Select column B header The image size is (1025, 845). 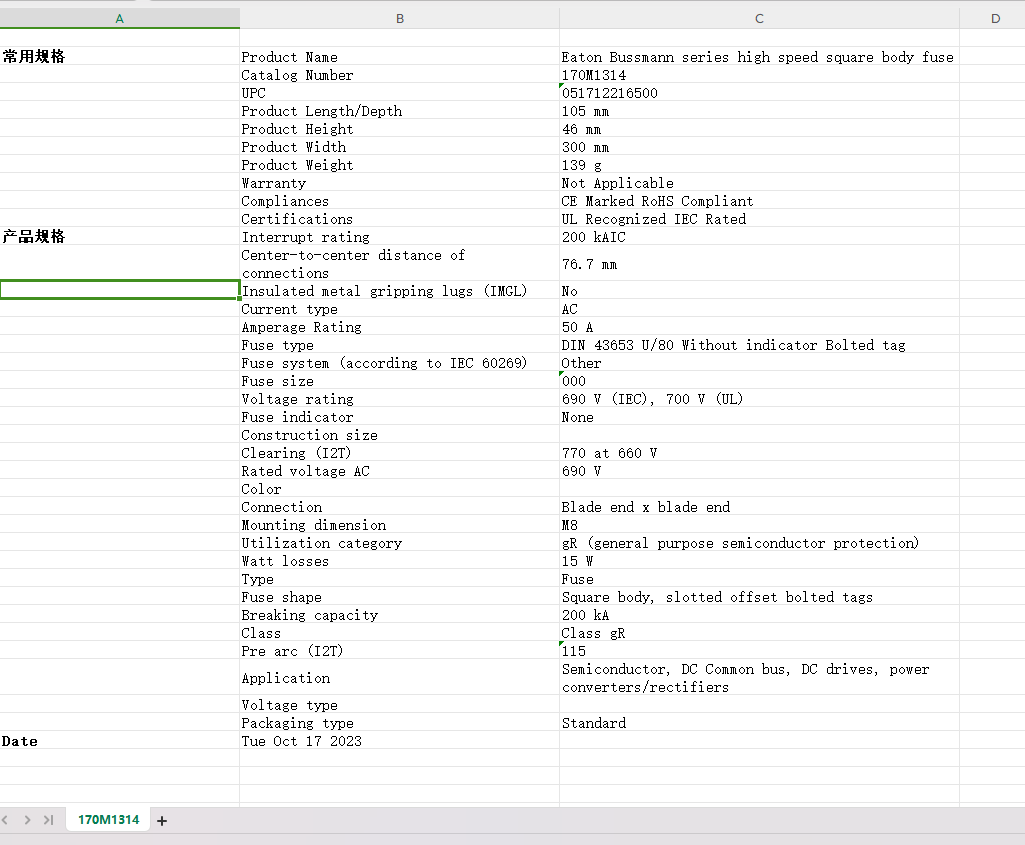click(x=399, y=18)
